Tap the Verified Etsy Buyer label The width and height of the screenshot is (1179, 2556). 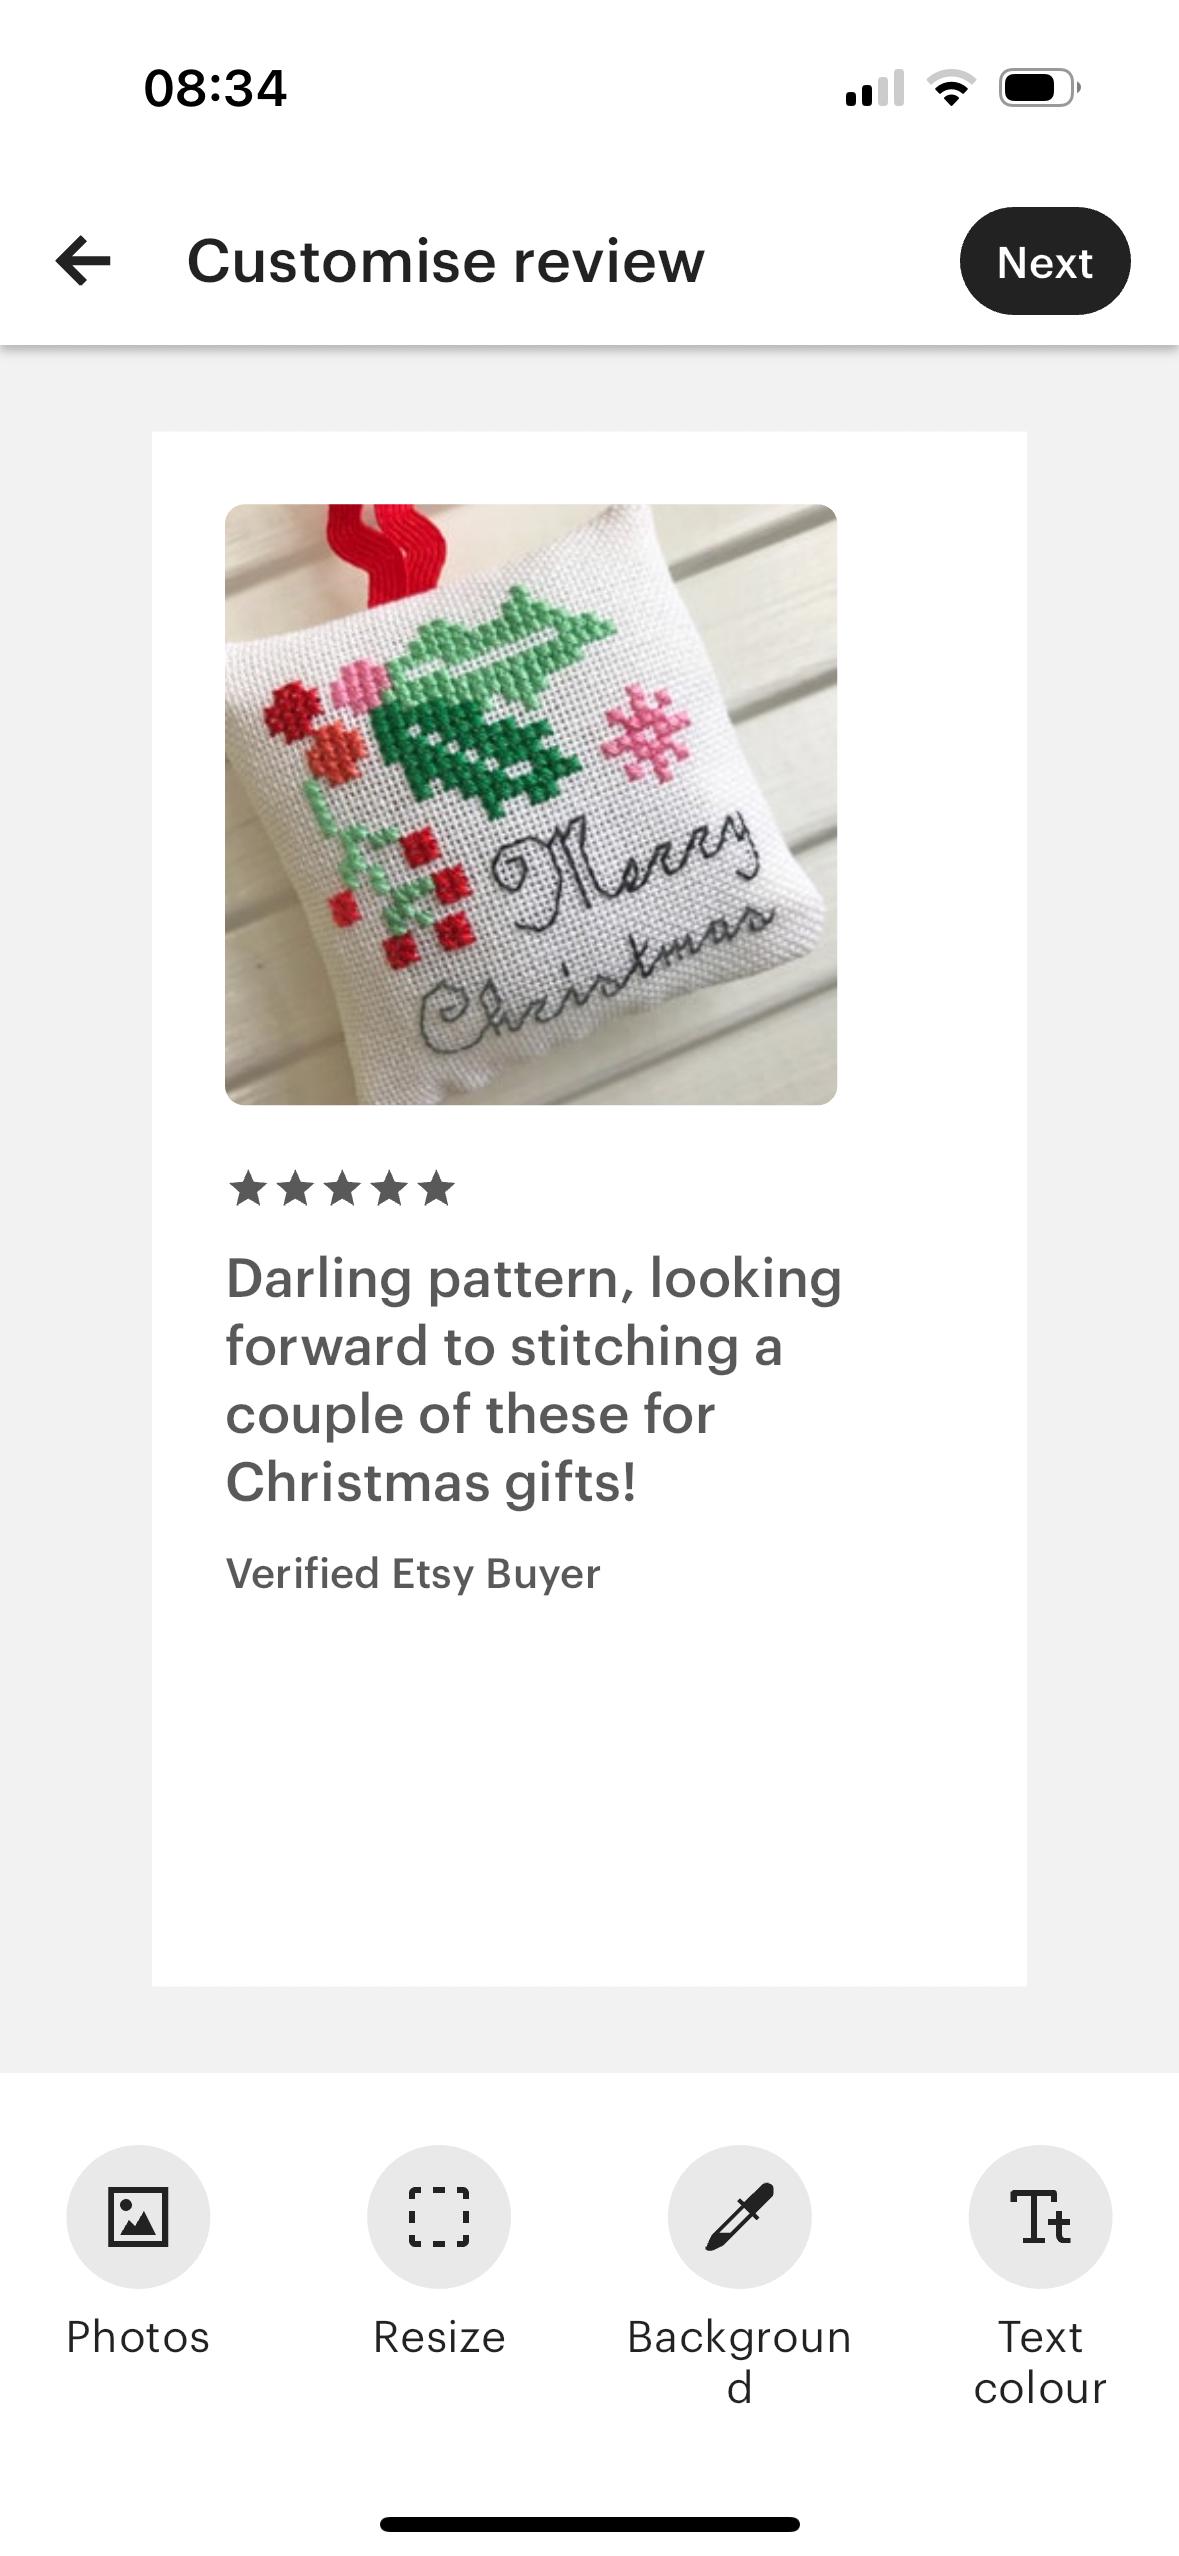click(x=413, y=1574)
